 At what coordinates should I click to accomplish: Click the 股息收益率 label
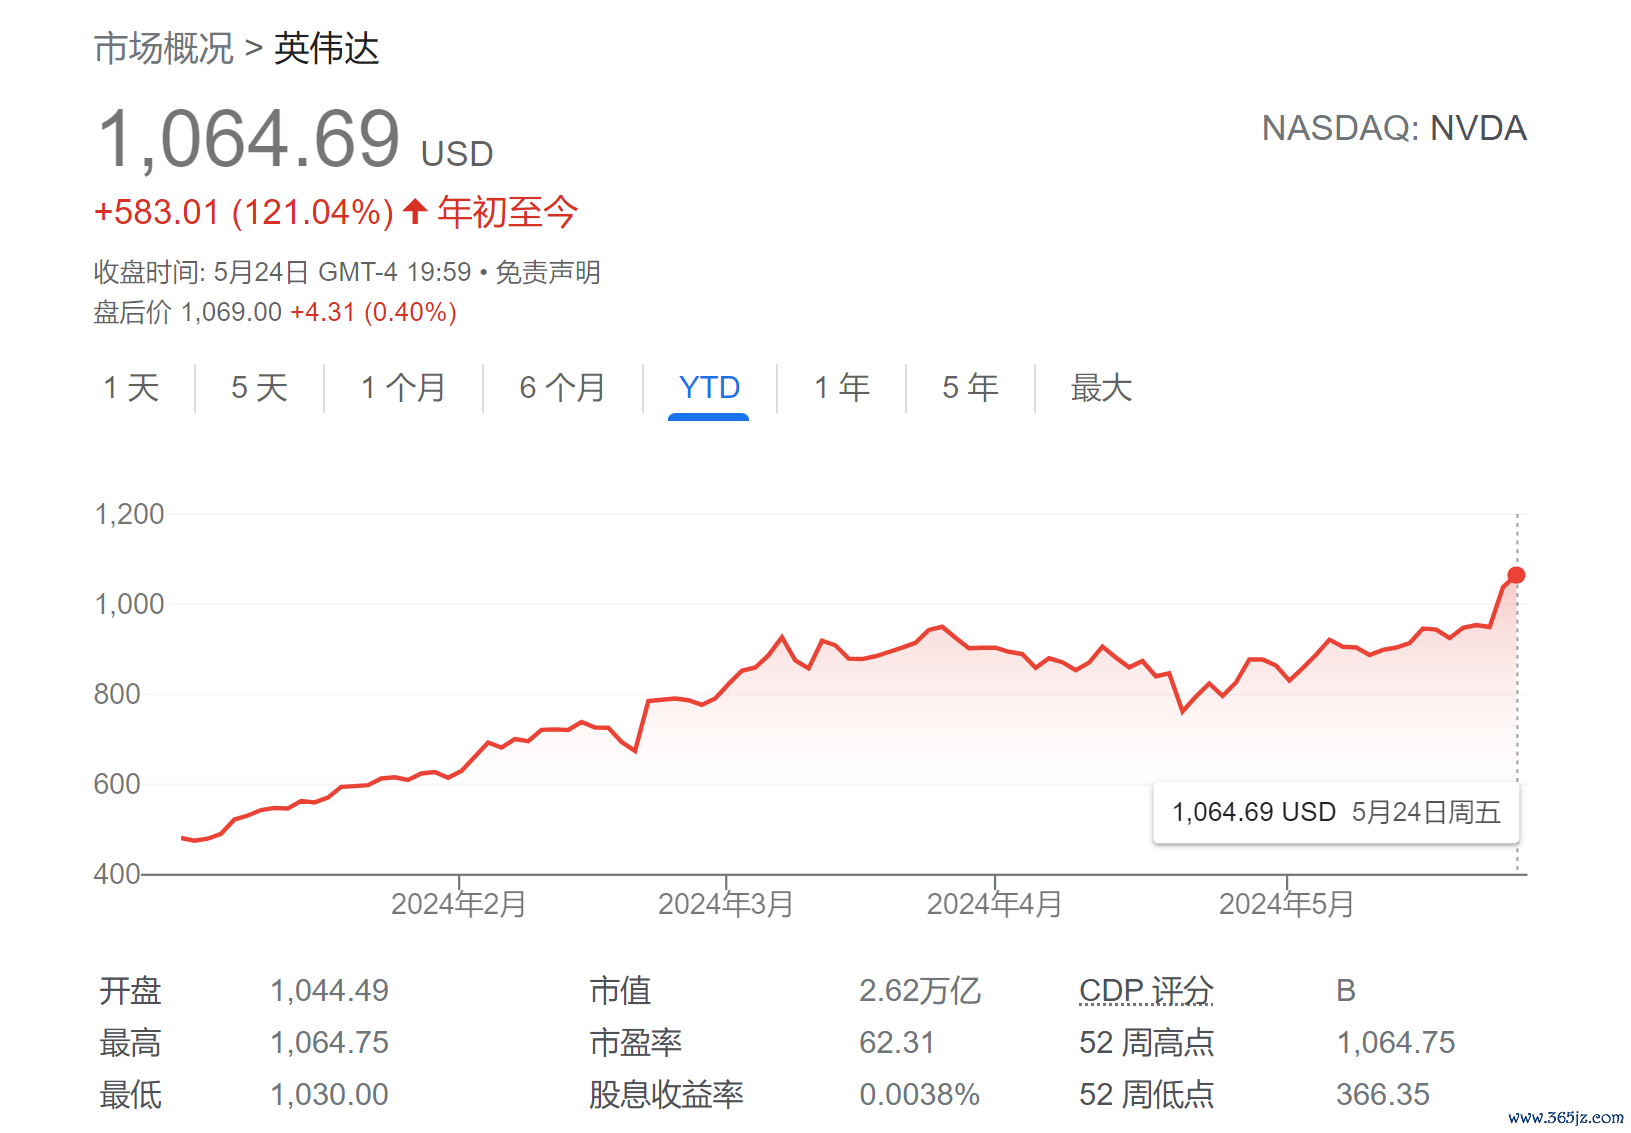tap(666, 1094)
